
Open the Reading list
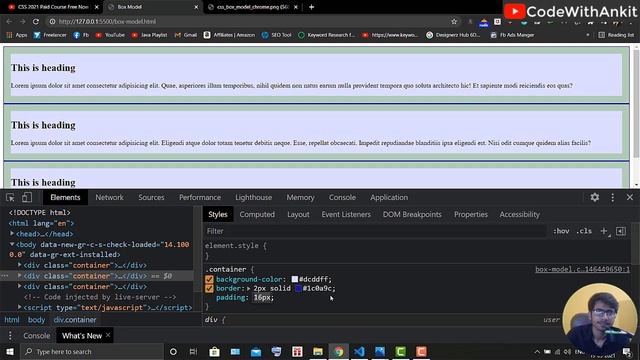(616, 35)
